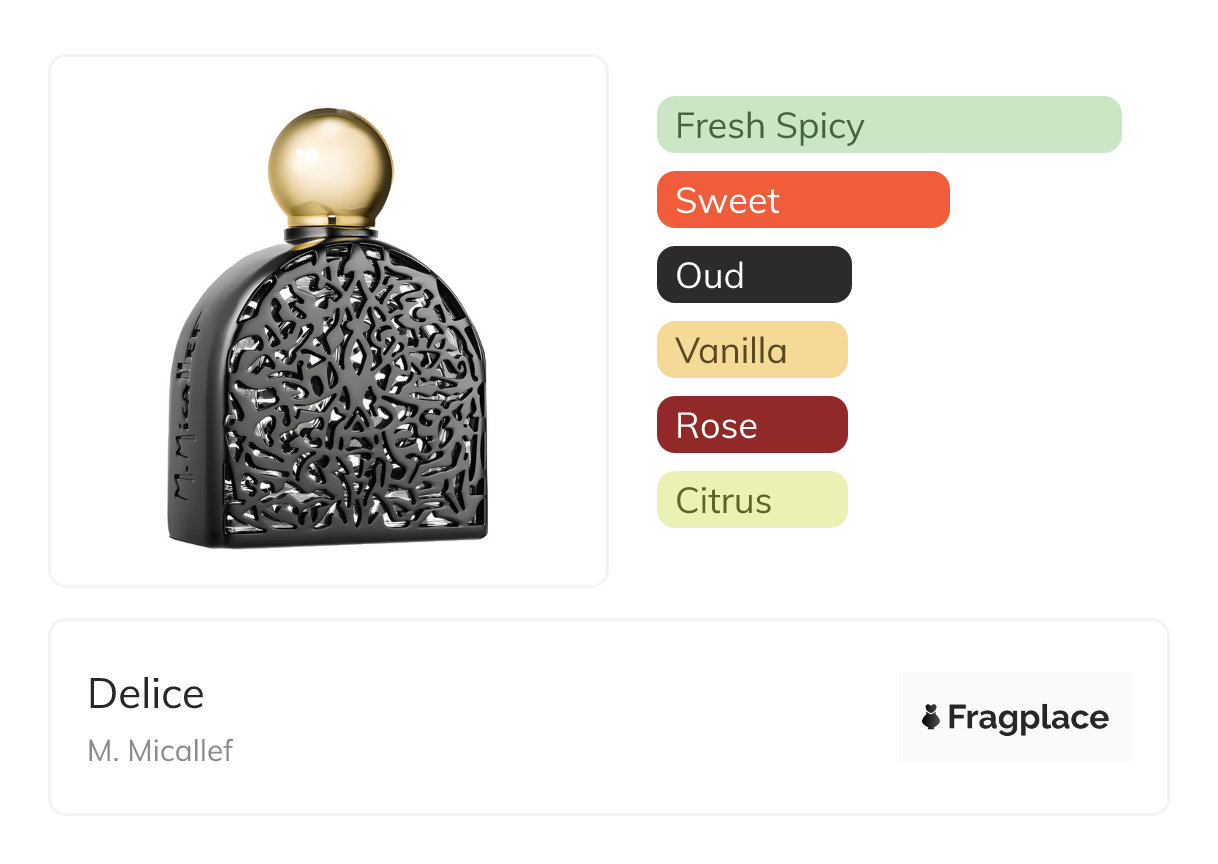
Task: Open the M. Micallef brand link
Action: [x=160, y=751]
